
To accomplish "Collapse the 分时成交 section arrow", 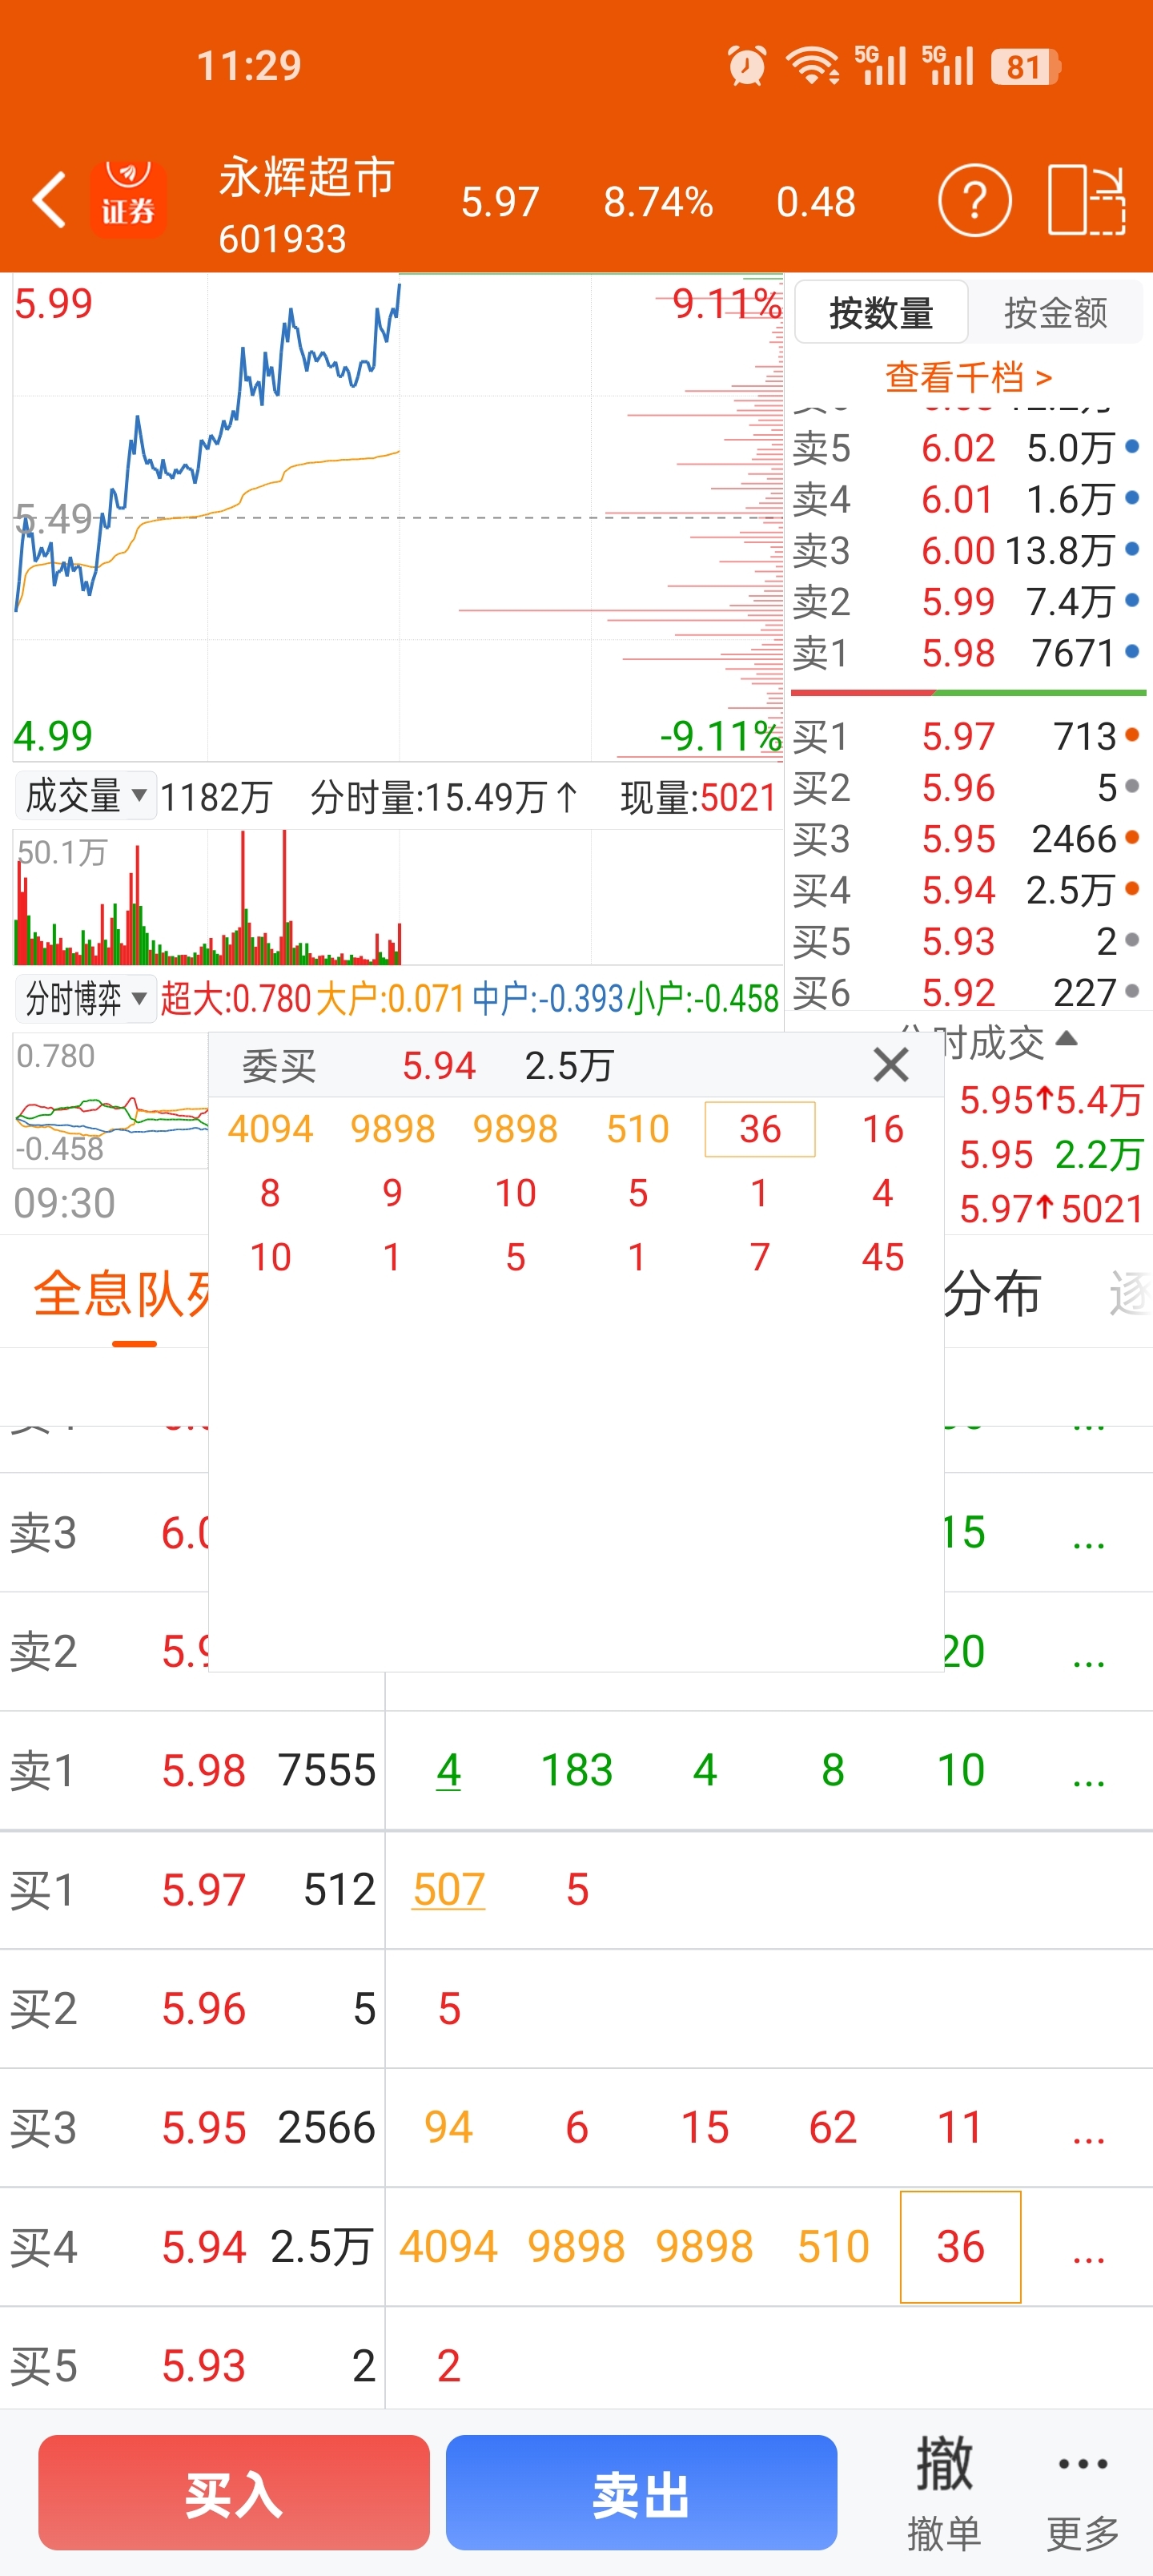I will [1067, 1038].
